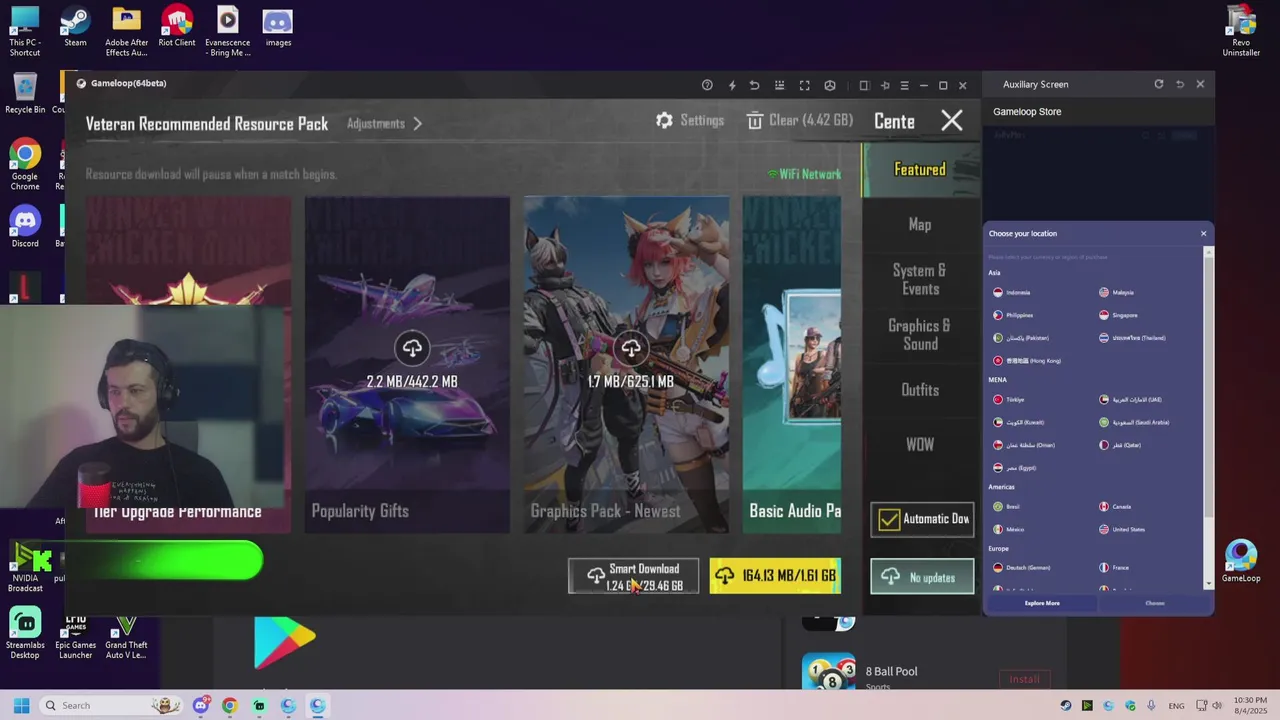Open the Windows Start menu

pos(21,705)
